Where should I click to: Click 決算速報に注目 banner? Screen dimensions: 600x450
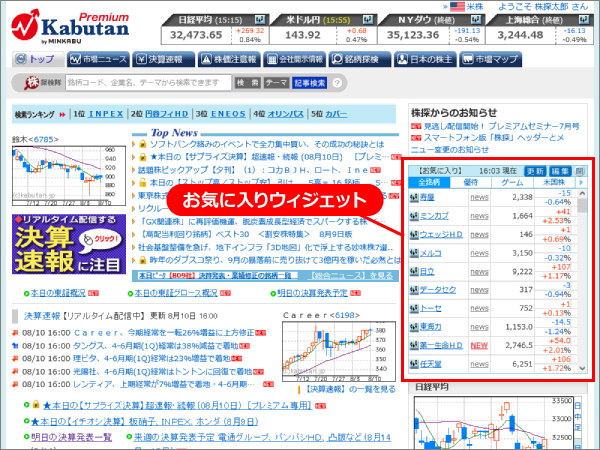[x=69, y=244]
